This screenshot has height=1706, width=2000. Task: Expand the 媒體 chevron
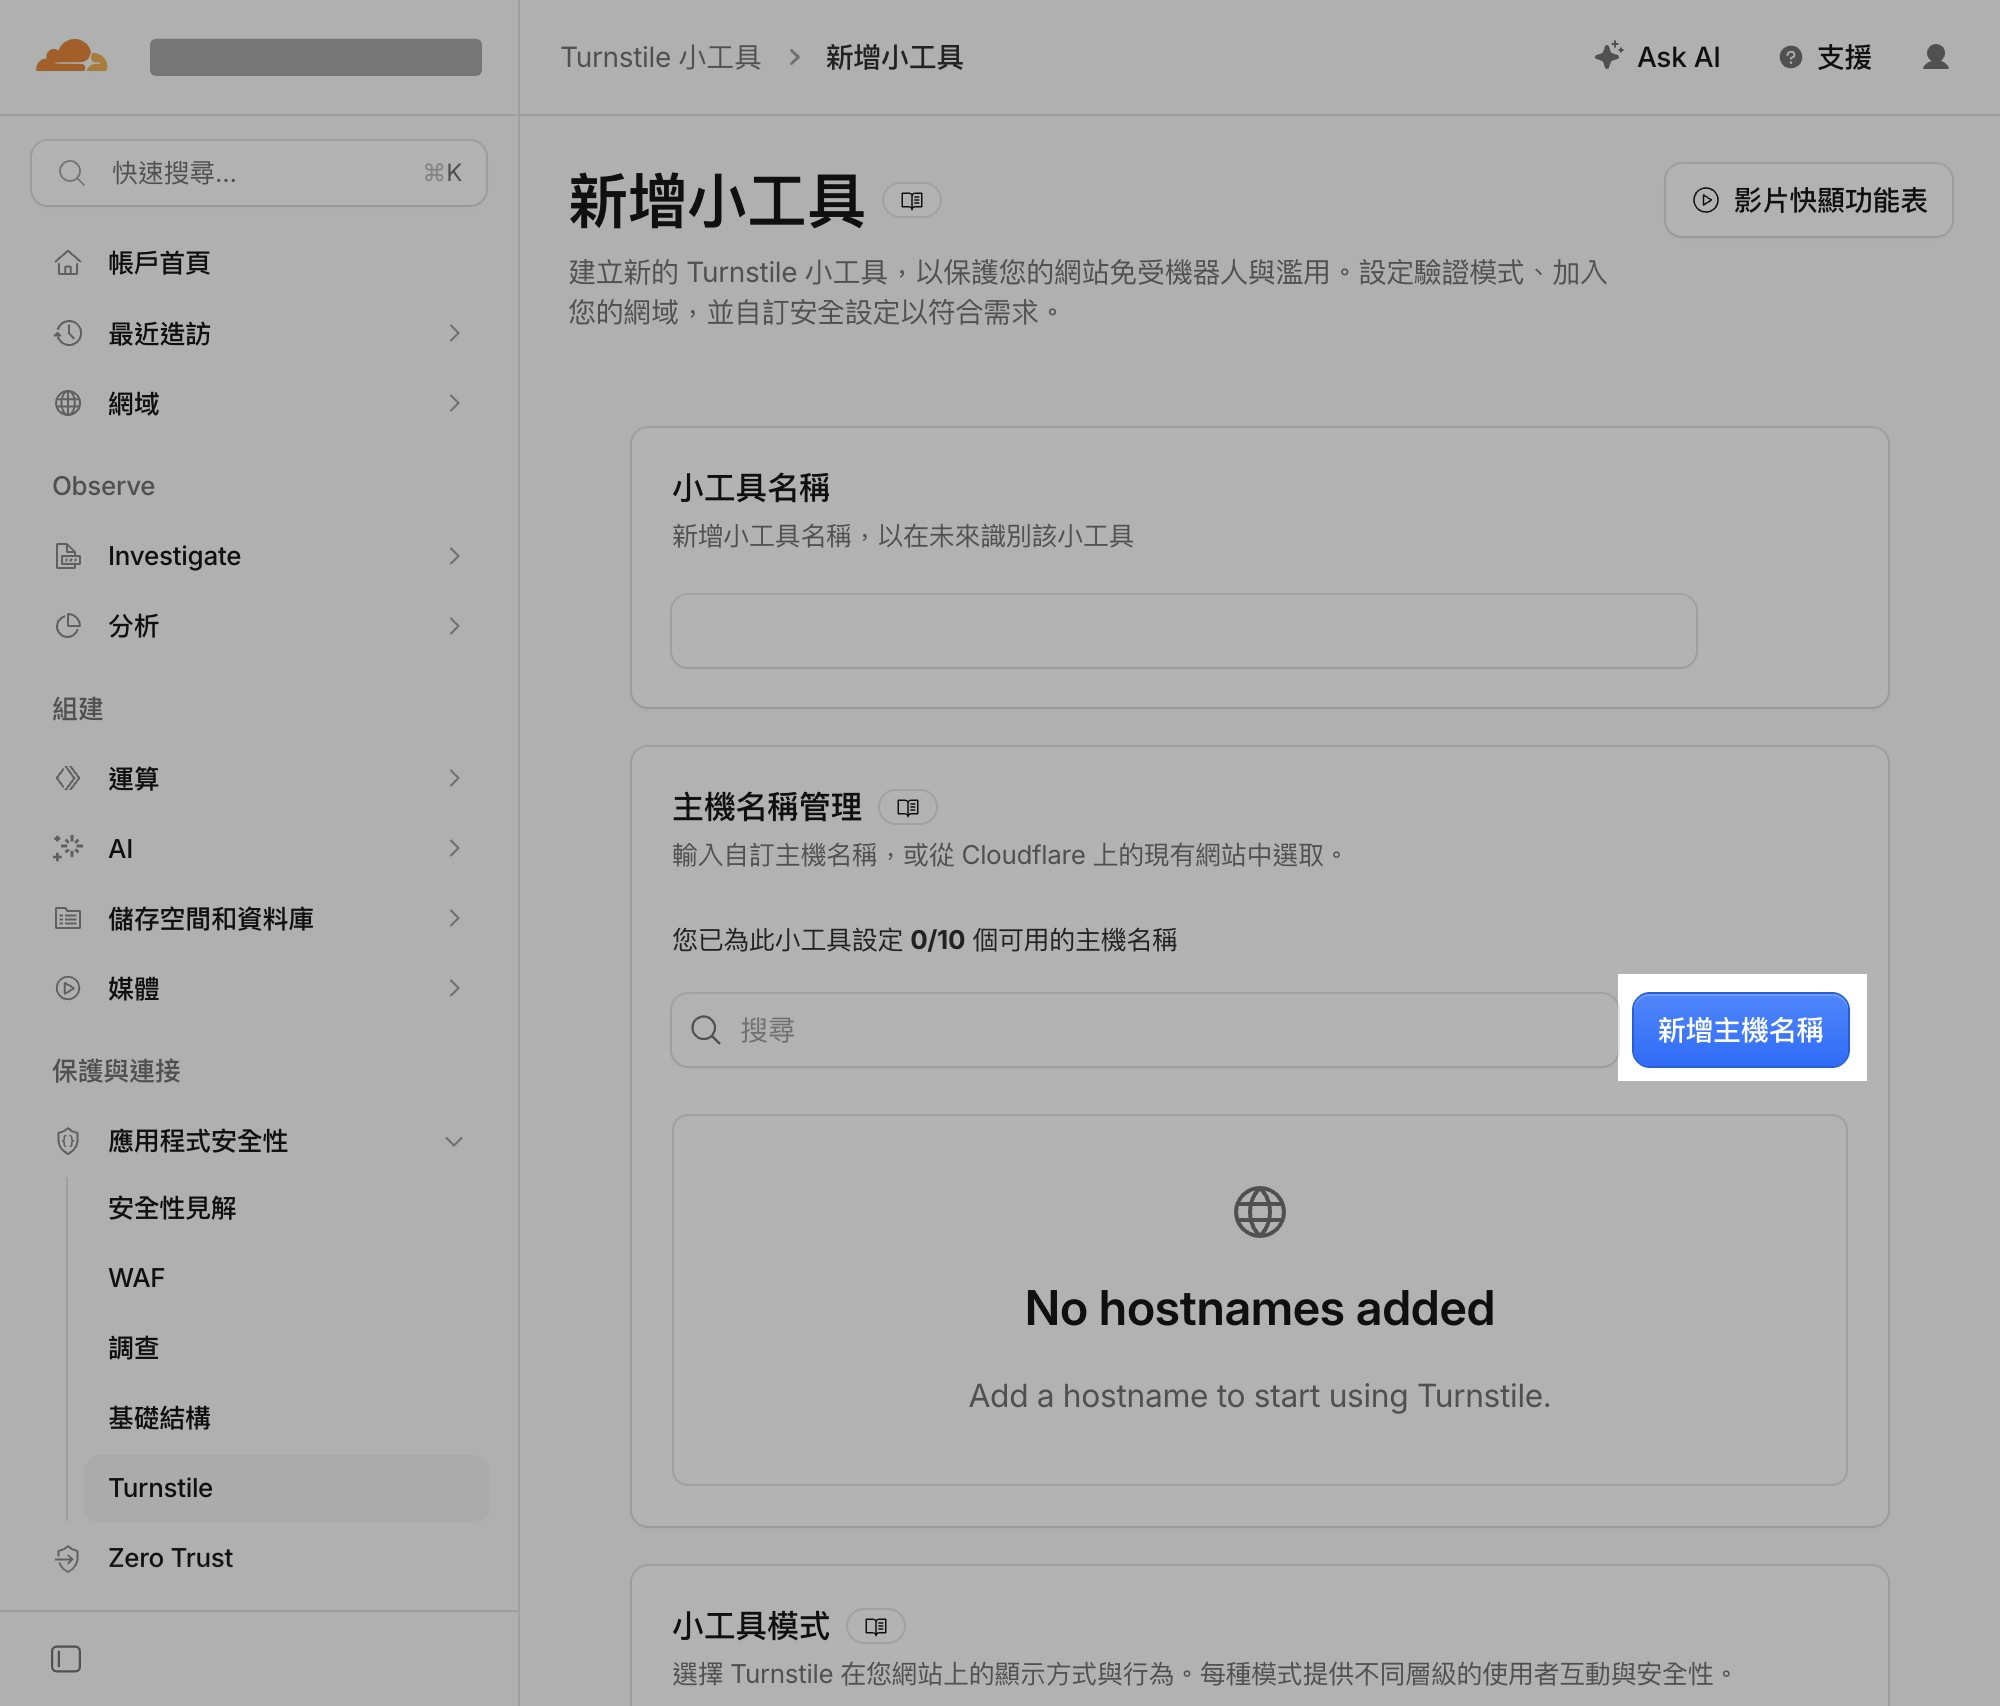454,988
